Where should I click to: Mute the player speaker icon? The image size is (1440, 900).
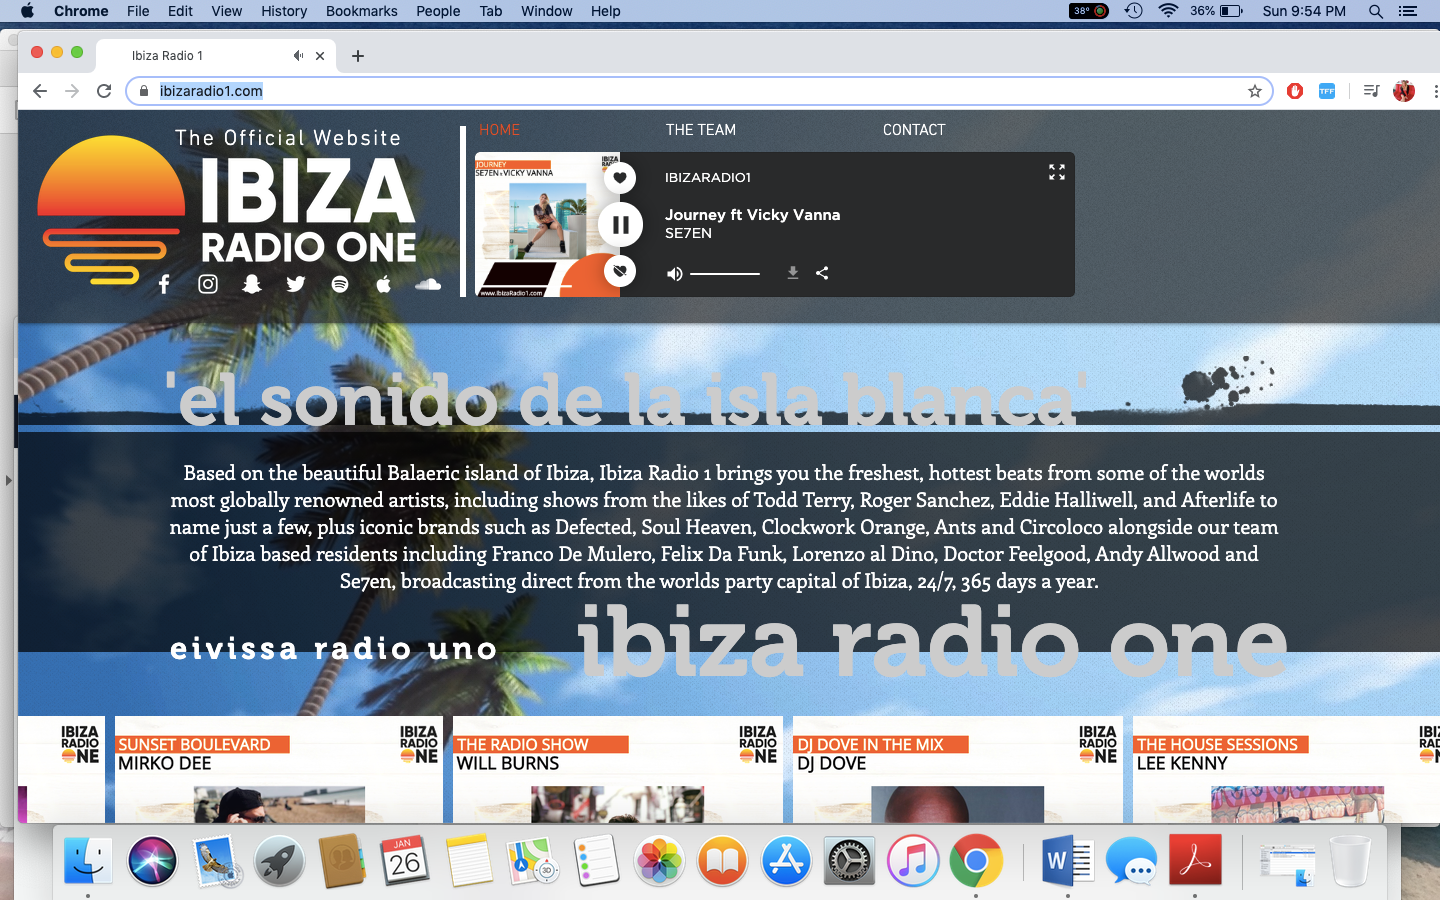tap(675, 273)
